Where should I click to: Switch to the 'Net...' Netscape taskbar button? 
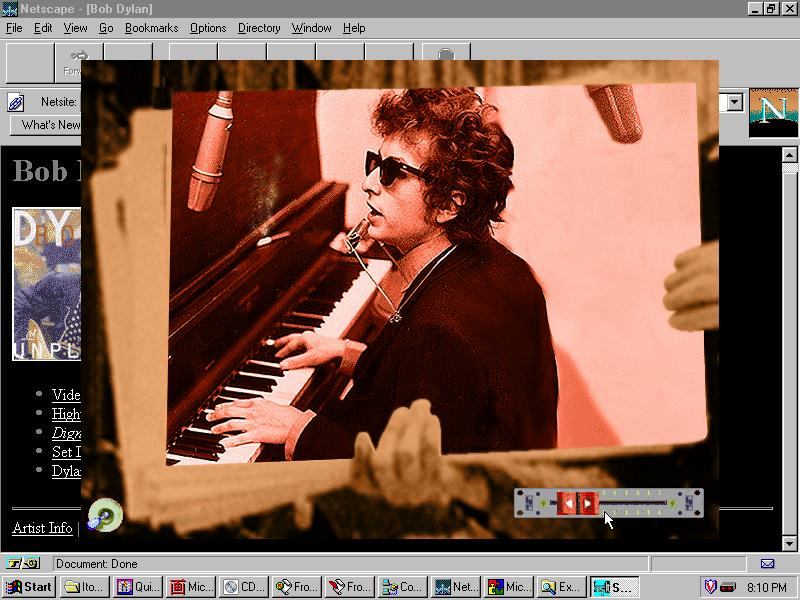click(456, 587)
